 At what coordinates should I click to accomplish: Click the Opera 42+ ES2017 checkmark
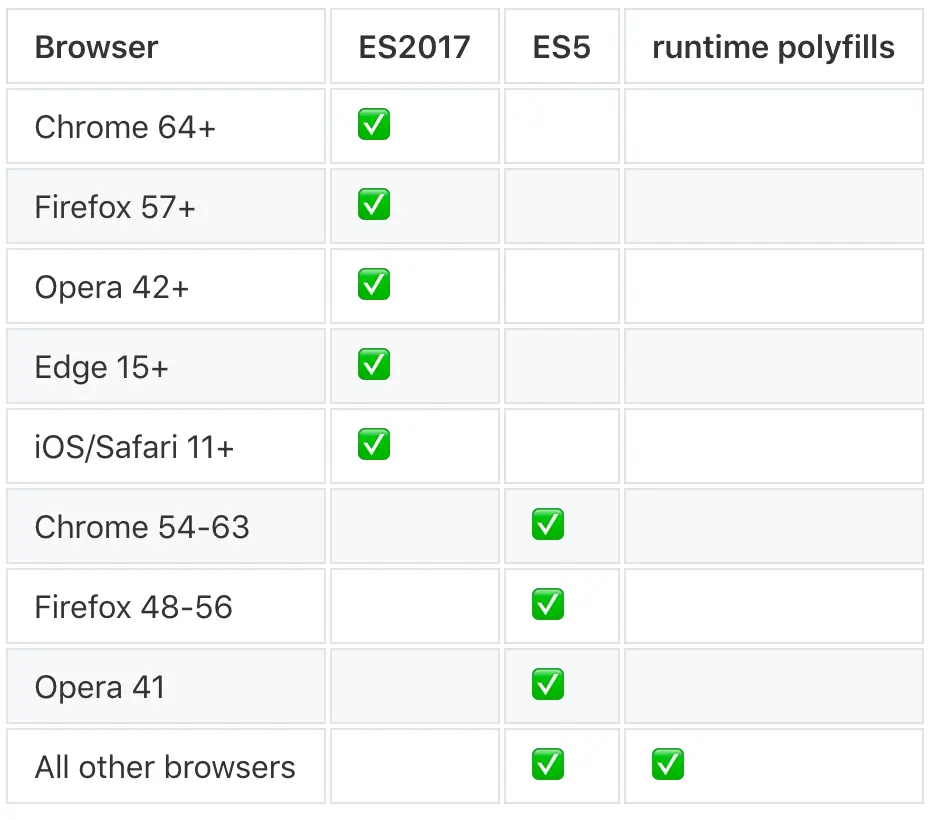click(x=374, y=285)
